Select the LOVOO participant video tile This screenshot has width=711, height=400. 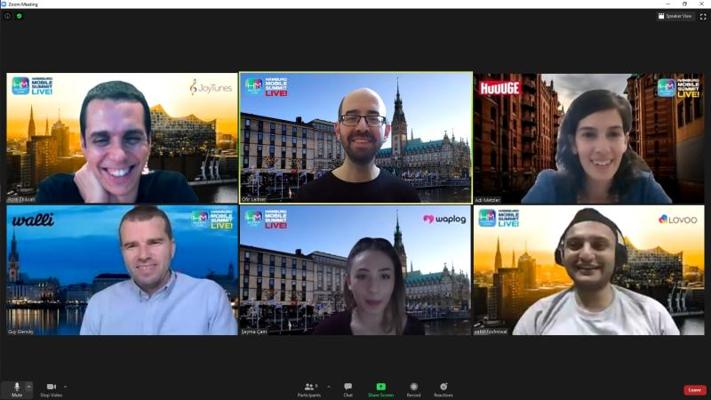[x=589, y=270]
